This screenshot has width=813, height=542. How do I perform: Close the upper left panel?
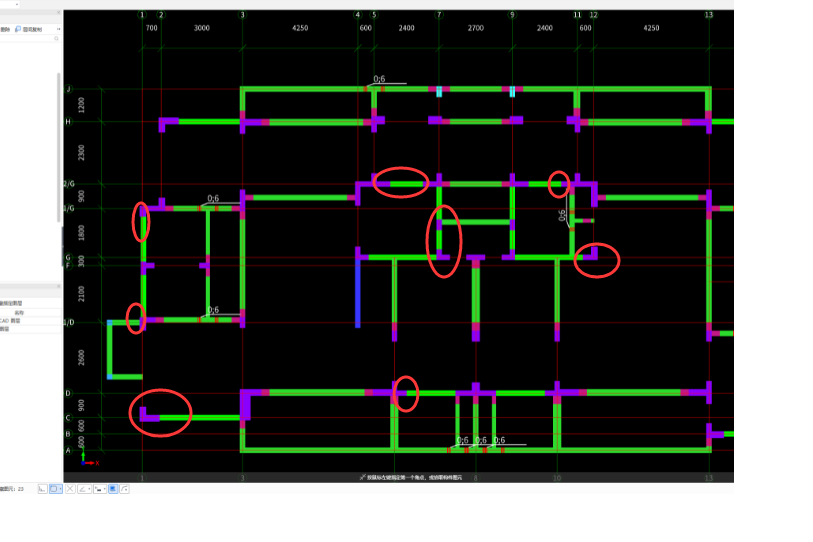[58, 12]
